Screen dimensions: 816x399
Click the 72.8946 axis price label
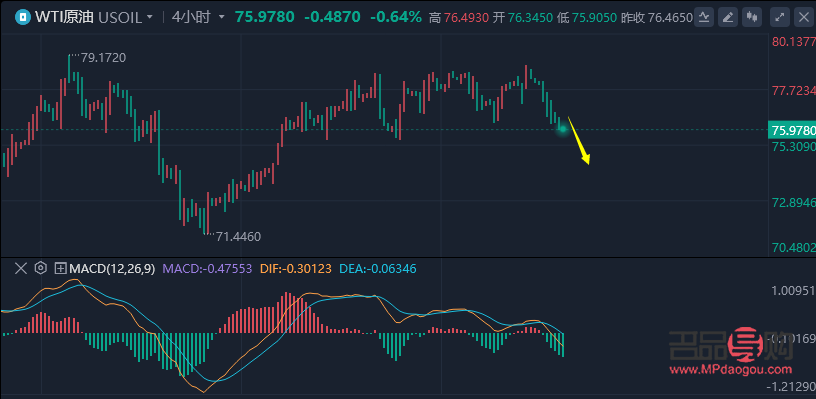(x=794, y=202)
